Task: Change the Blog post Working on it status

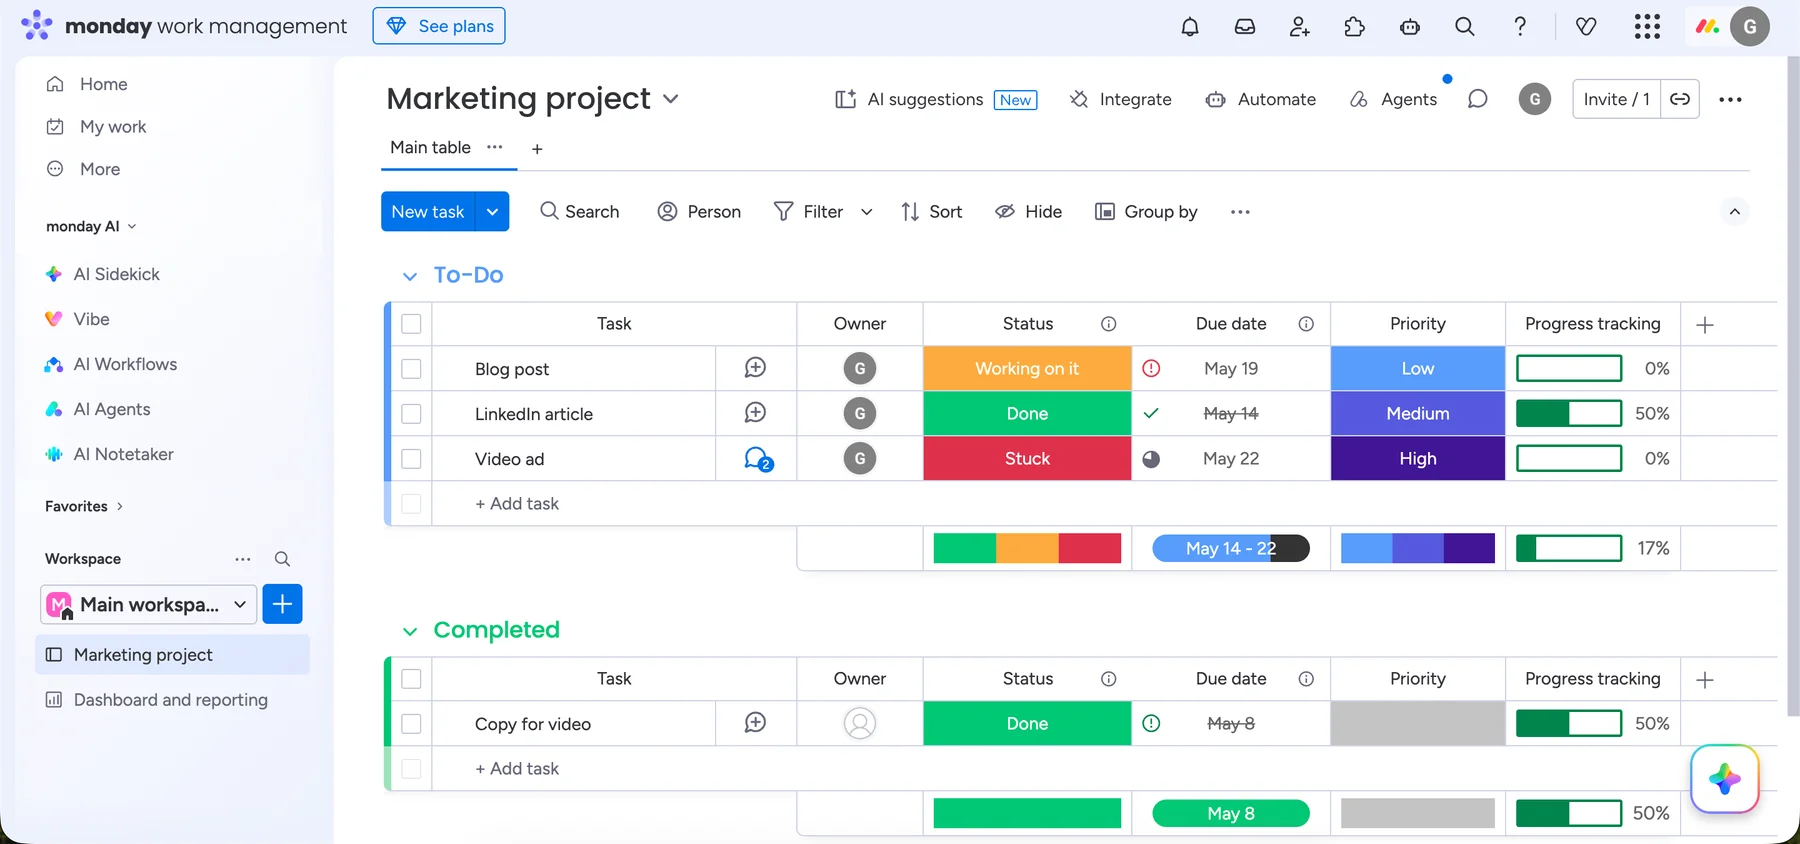Action: [1027, 368]
